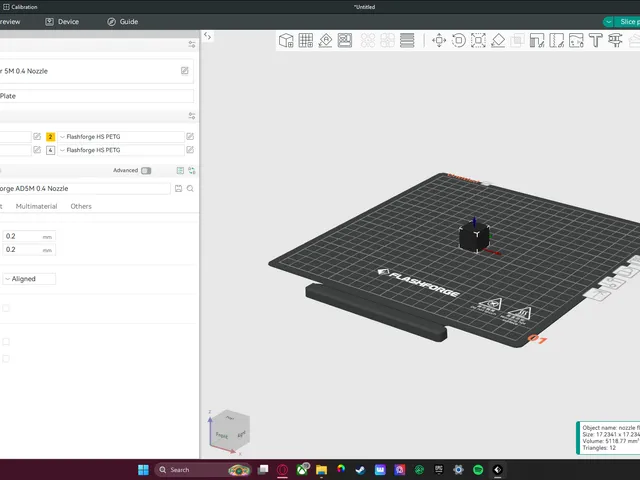Click the process settings list icon
Screen dimensions: 640x480
(180, 170)
